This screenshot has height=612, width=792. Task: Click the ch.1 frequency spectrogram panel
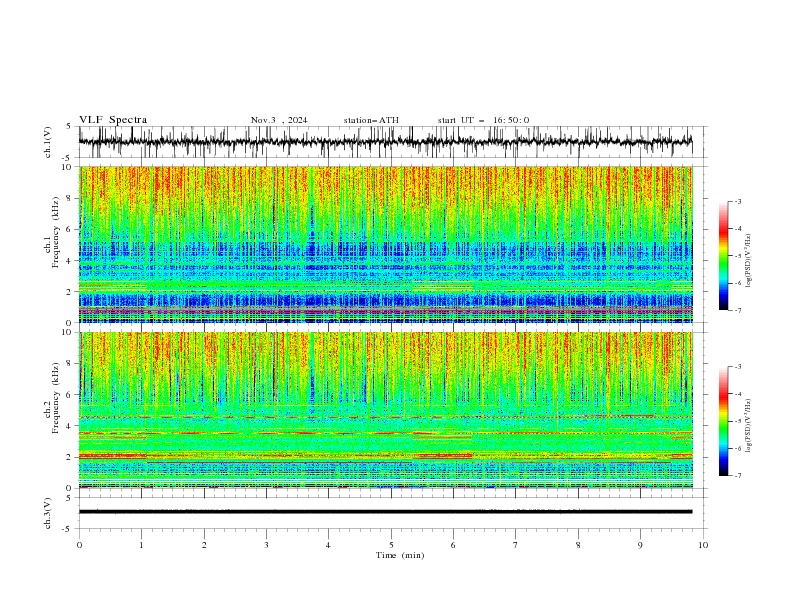[385, 244]
